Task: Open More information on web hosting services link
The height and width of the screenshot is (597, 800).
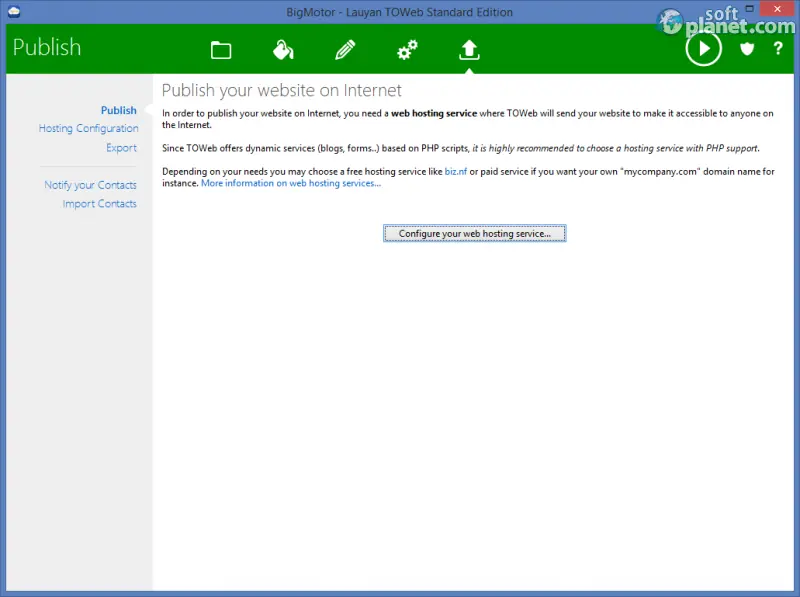Action: [291, 183]
